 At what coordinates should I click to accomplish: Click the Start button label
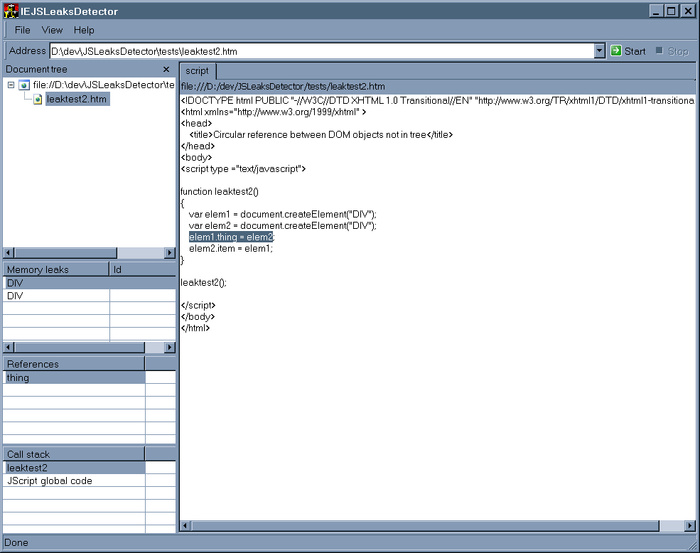point(635,51)
